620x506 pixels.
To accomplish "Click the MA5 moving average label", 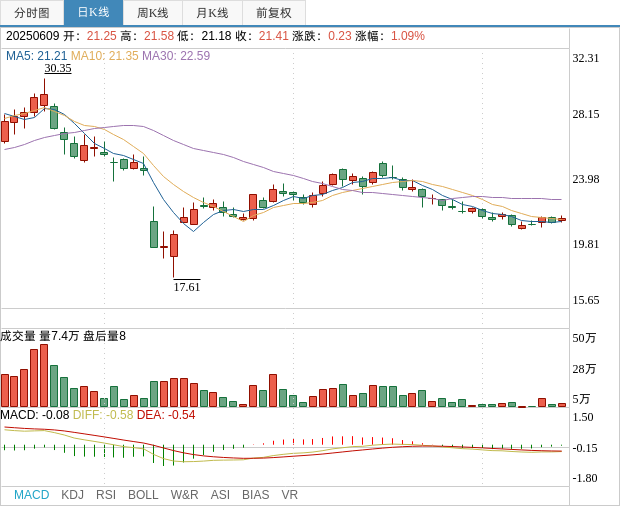I will pos(36,56).
